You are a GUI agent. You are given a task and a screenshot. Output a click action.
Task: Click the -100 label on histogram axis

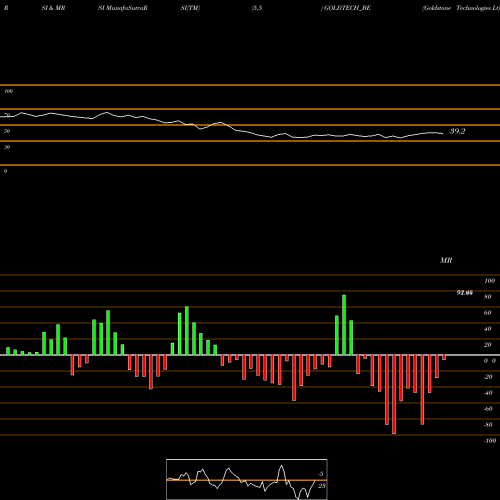(490, 441)
